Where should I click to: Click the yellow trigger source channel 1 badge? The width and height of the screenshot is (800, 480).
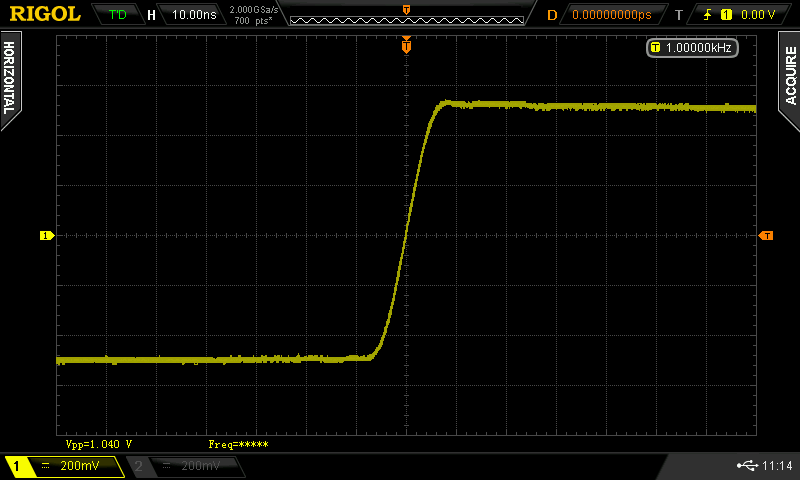(x=725, y=15)
